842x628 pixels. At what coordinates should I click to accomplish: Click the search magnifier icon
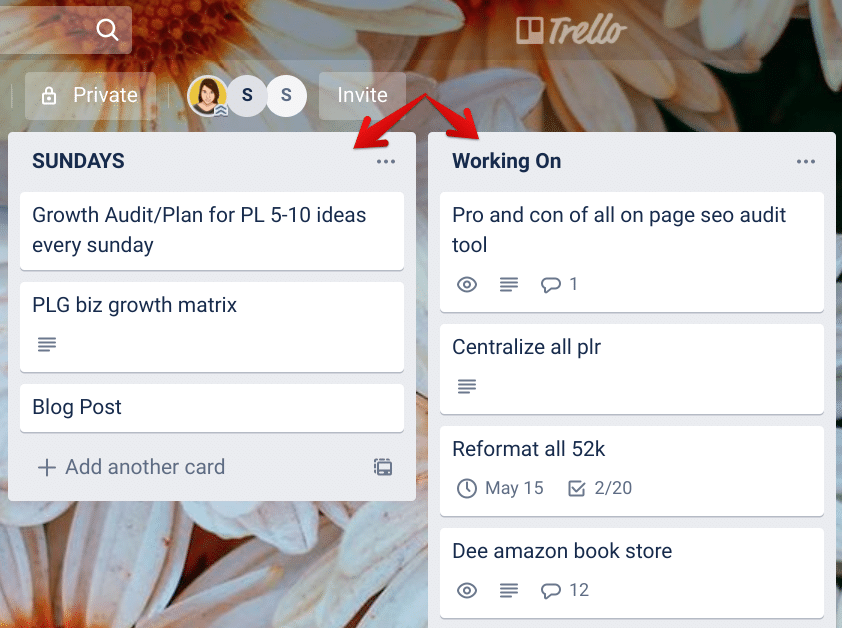tap(107, 30)
